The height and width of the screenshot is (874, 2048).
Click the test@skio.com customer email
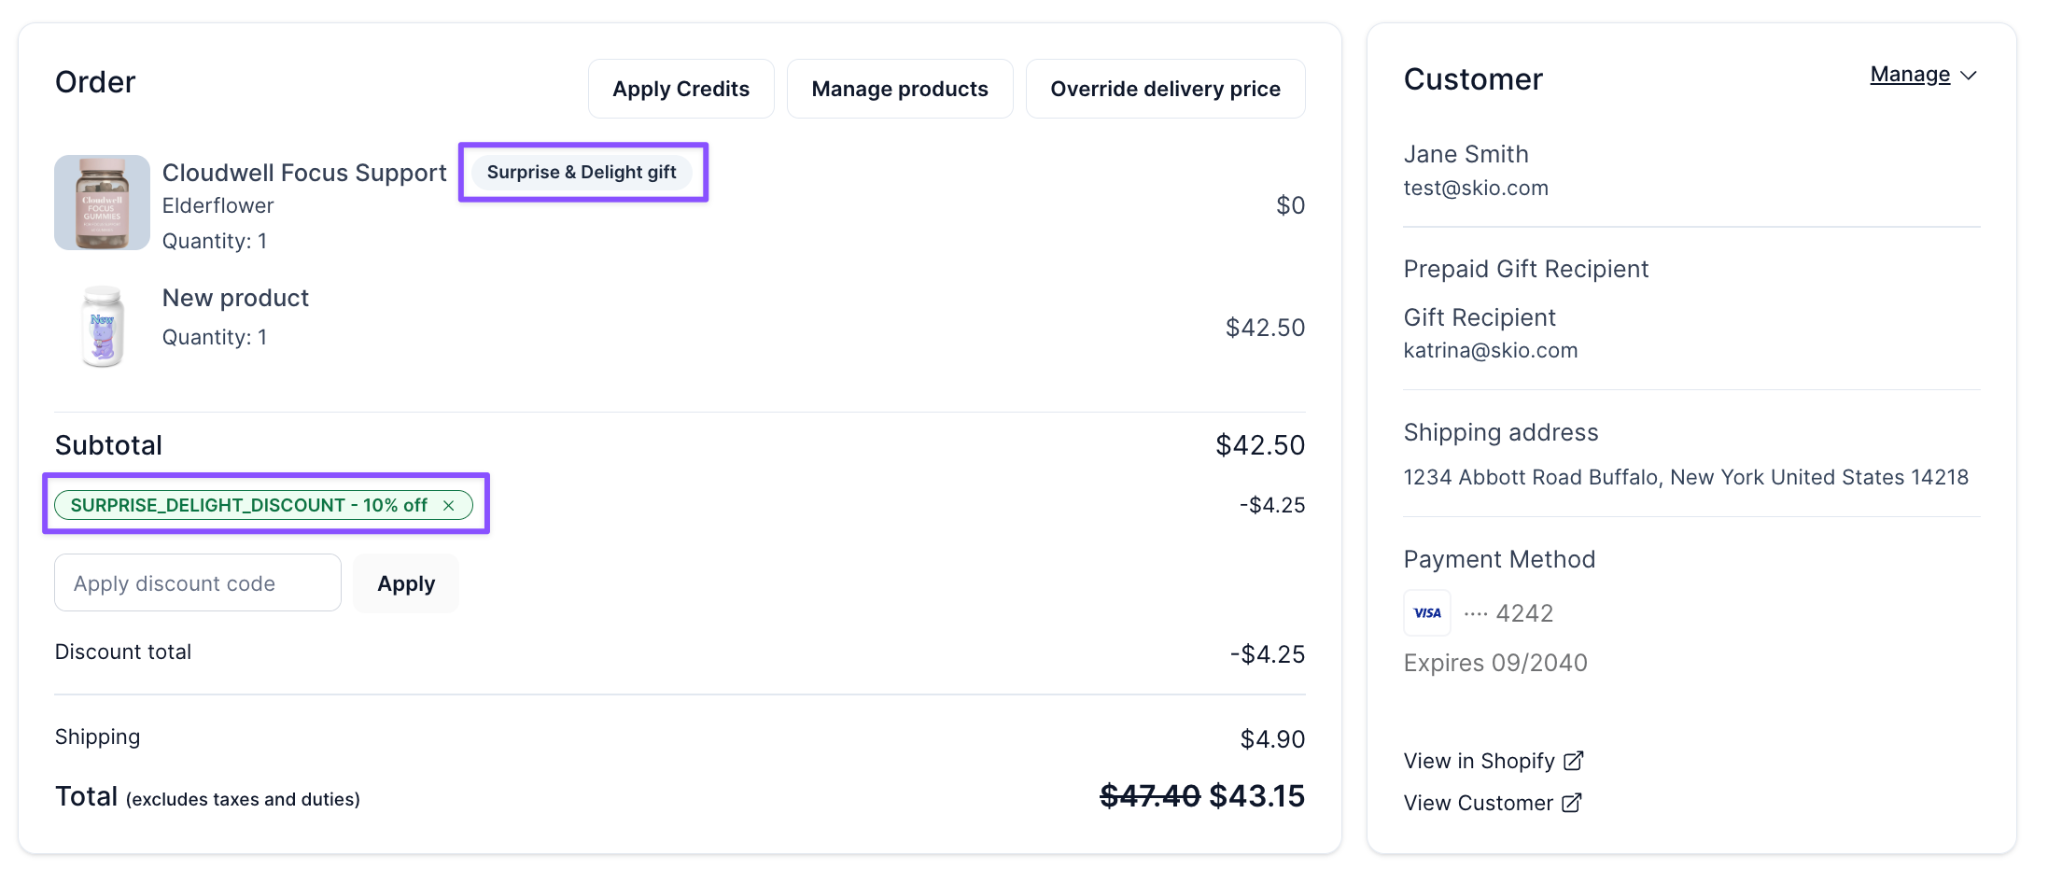tap(1476, 188)
